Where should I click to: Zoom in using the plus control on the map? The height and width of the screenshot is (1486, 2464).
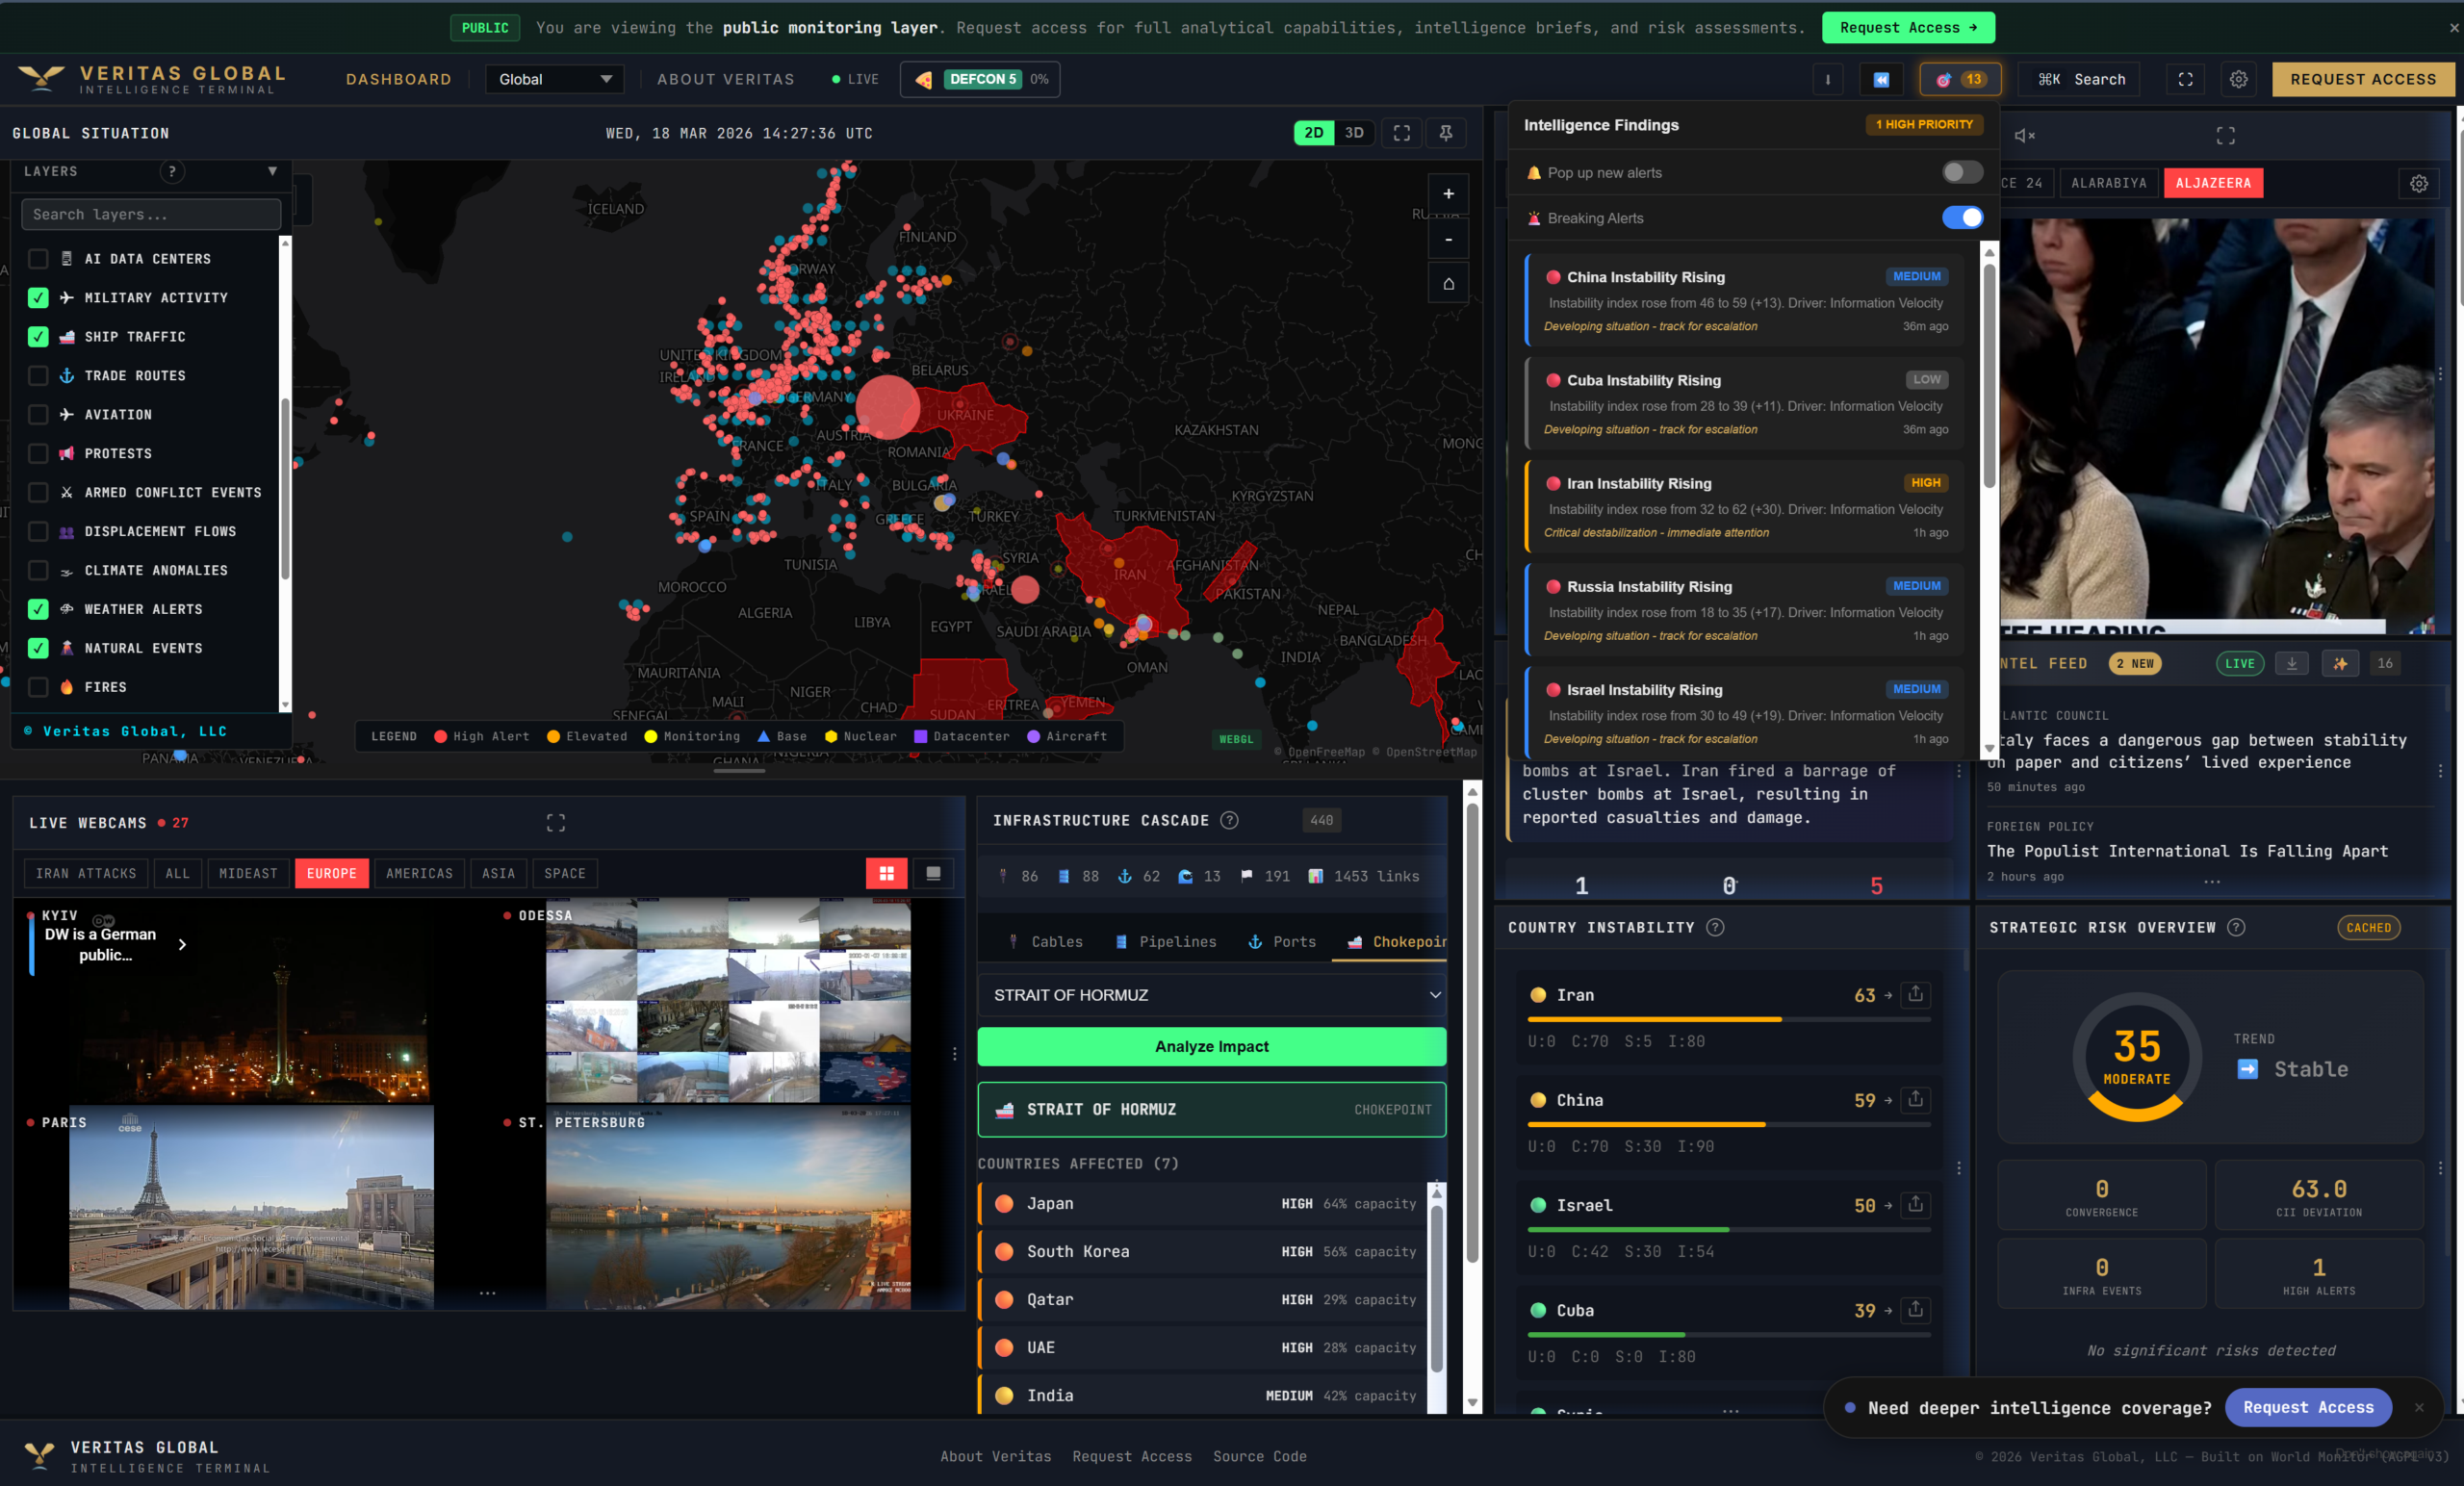(1448, 194)
